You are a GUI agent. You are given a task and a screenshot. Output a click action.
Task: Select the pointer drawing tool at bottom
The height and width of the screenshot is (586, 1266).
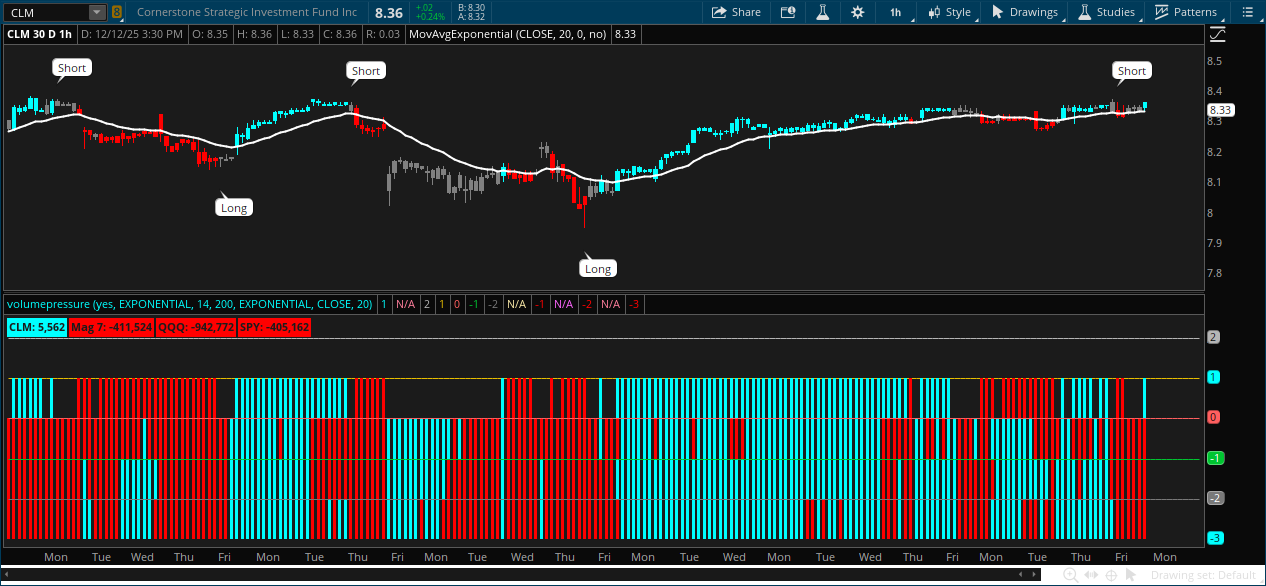(x=1131, y=575)
